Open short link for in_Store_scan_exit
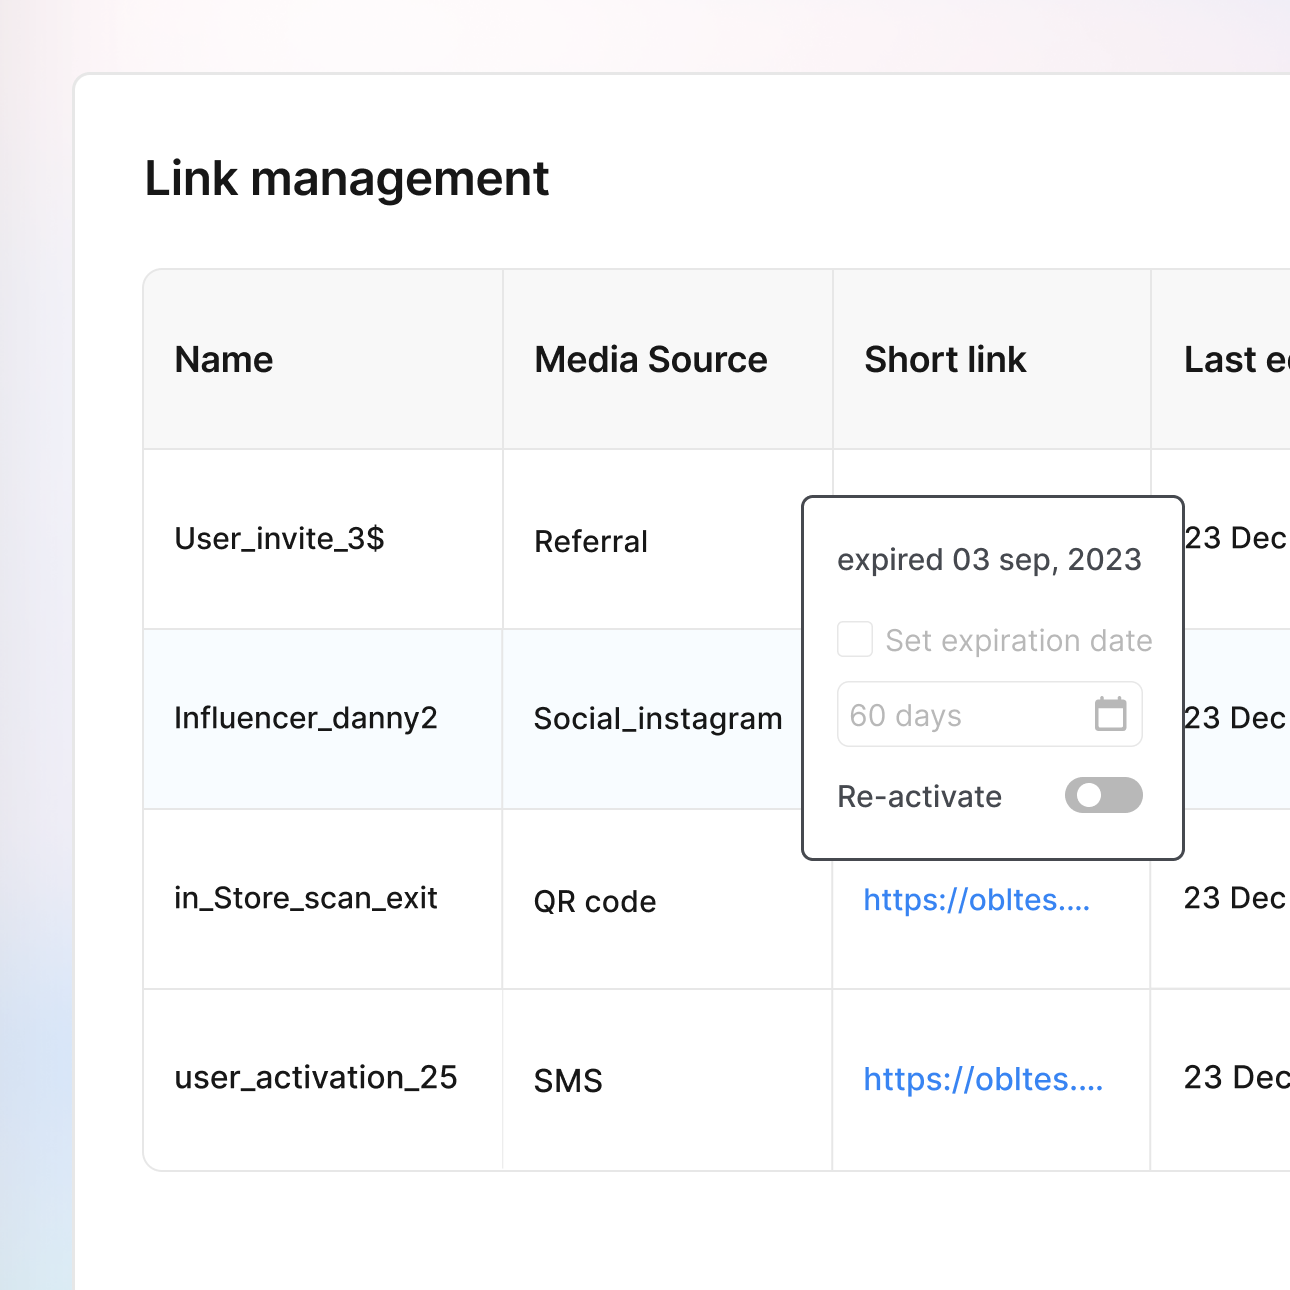Screen dimensions: 1290x1290 point(976,900)
